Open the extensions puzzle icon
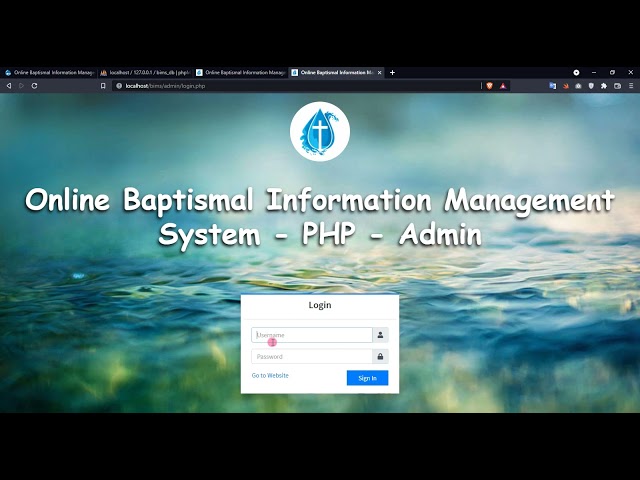Screen dimensions: 640x480 [x=604, y=86]
